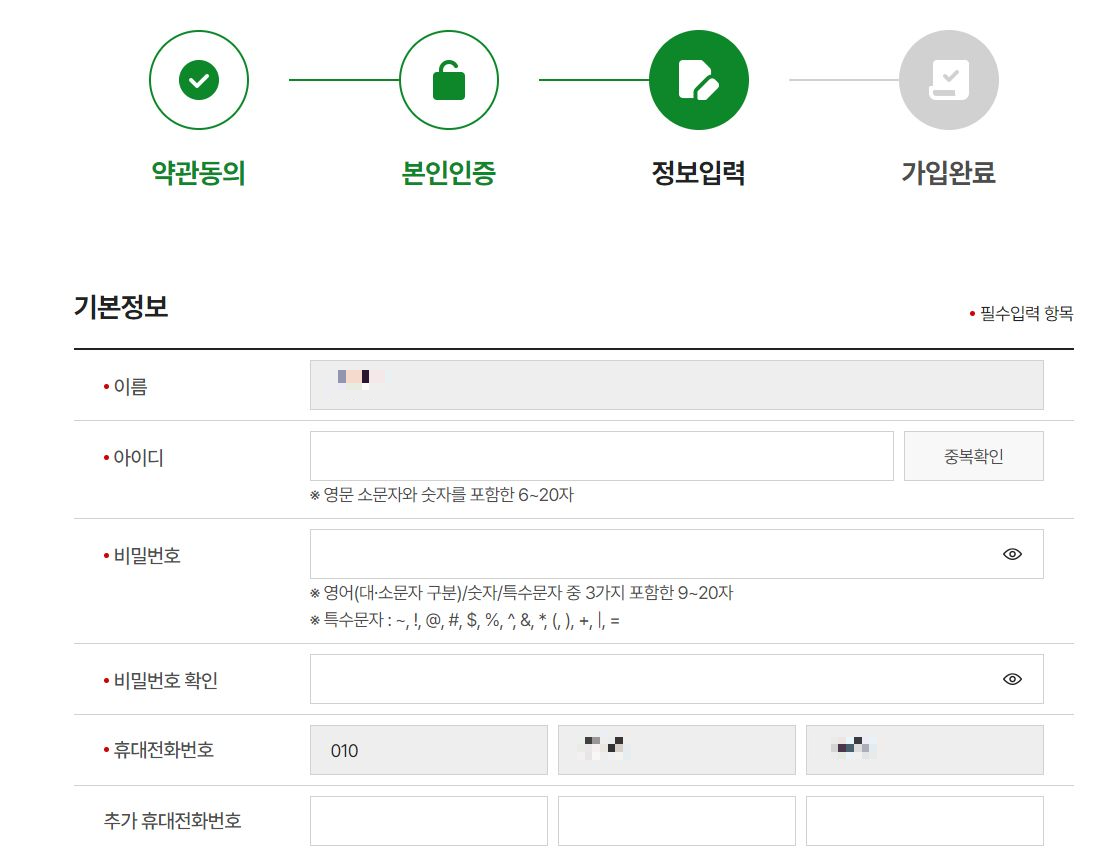Screen dimensions: 1120x852
Task: Click the 약관동의 green checkmark icon
Action: pos(198,80)
